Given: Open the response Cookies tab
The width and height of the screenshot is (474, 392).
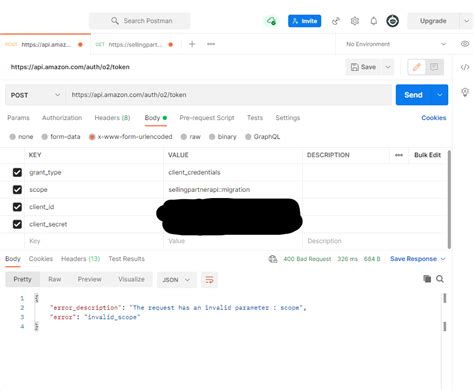Looking at the screenshot, I should coord(41,259).
